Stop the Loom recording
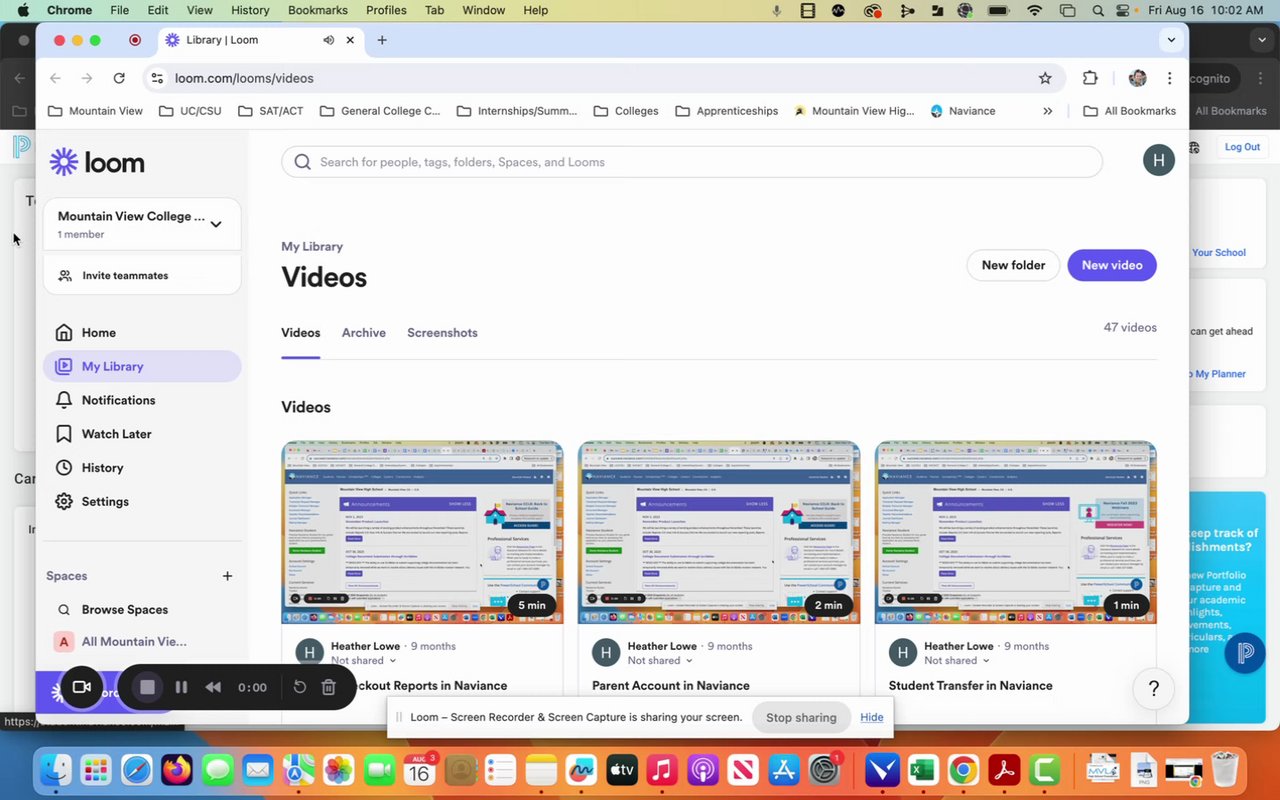 147,687
